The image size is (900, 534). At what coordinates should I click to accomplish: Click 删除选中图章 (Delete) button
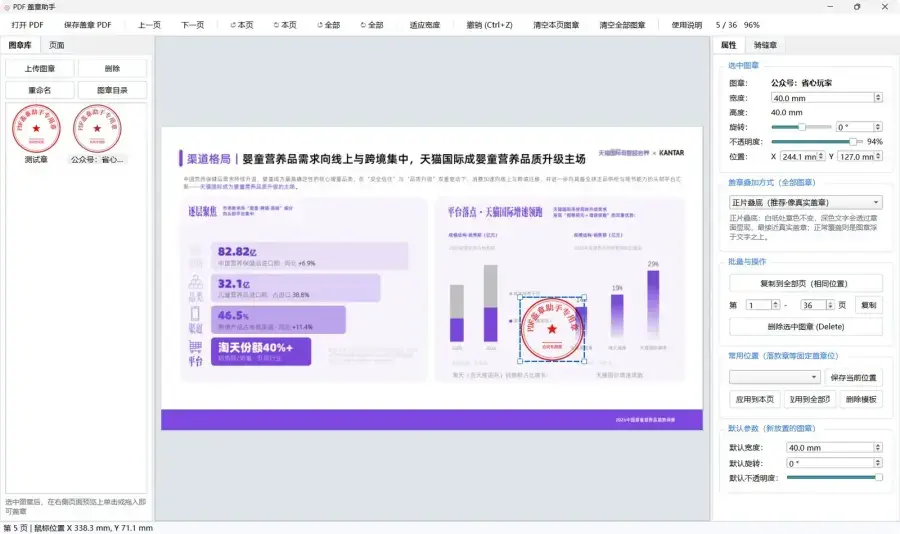click(x=805, y=327)
